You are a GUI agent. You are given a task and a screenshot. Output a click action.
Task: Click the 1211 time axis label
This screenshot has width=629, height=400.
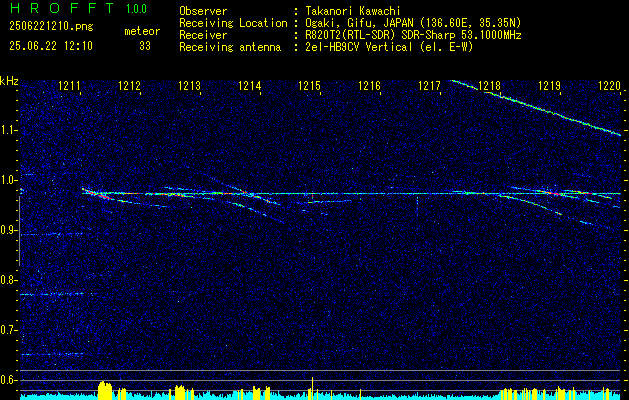tap(69, 85)
